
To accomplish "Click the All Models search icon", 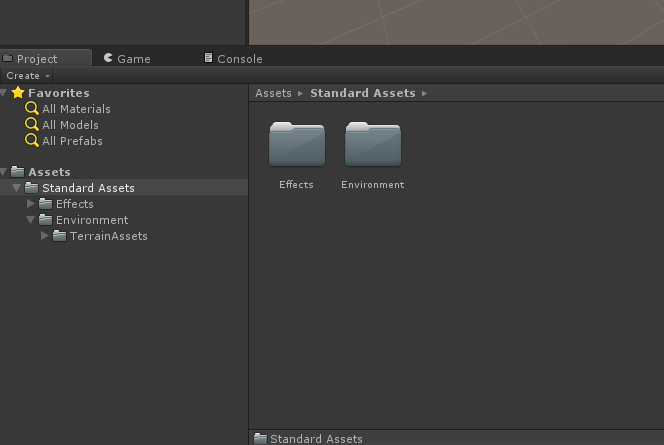I will point(32,124).
